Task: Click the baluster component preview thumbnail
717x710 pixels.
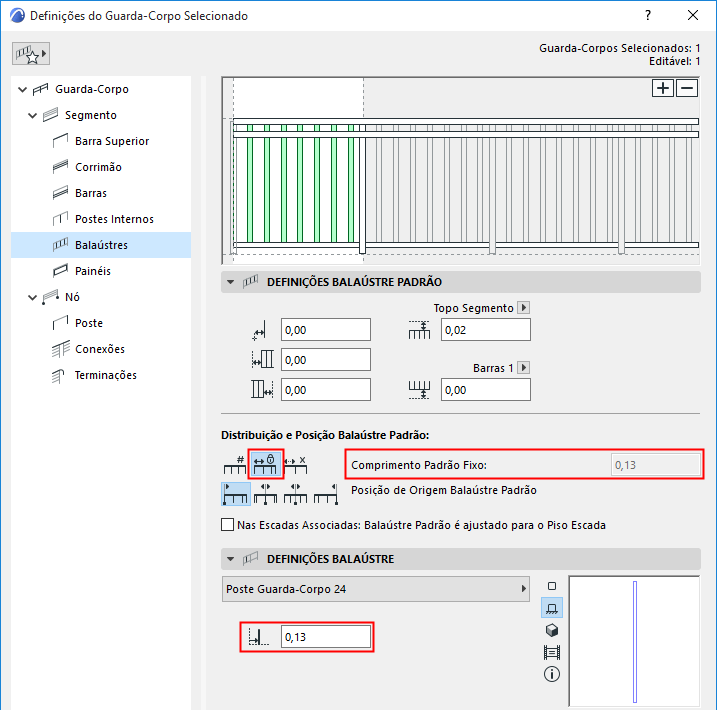Action: [x=634, y=641]
